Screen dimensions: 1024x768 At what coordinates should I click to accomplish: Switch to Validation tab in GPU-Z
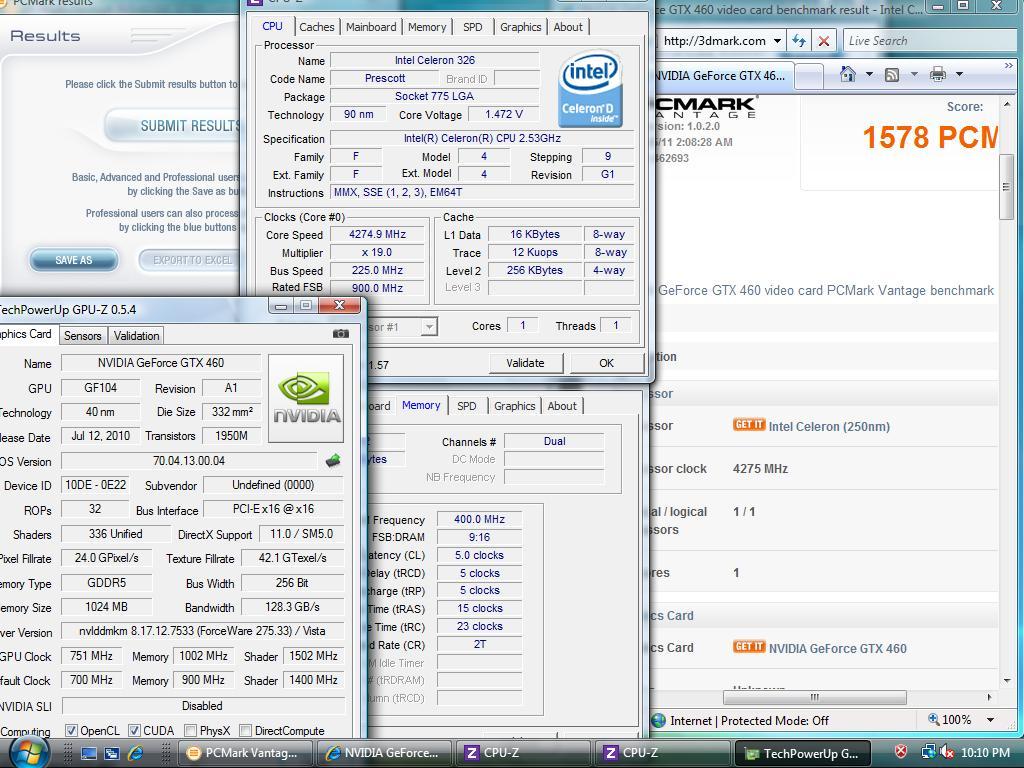[136, 336]
